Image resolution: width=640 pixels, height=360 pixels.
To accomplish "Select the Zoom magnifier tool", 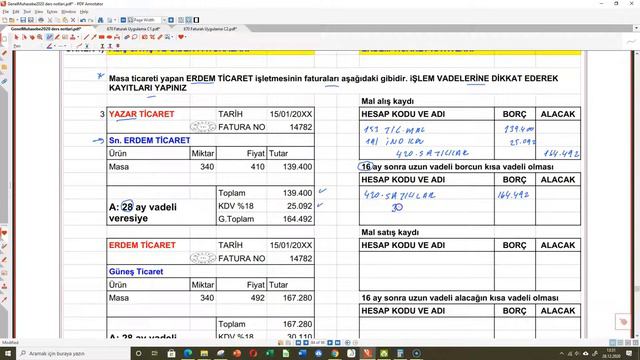I will [x=40, y=37].
